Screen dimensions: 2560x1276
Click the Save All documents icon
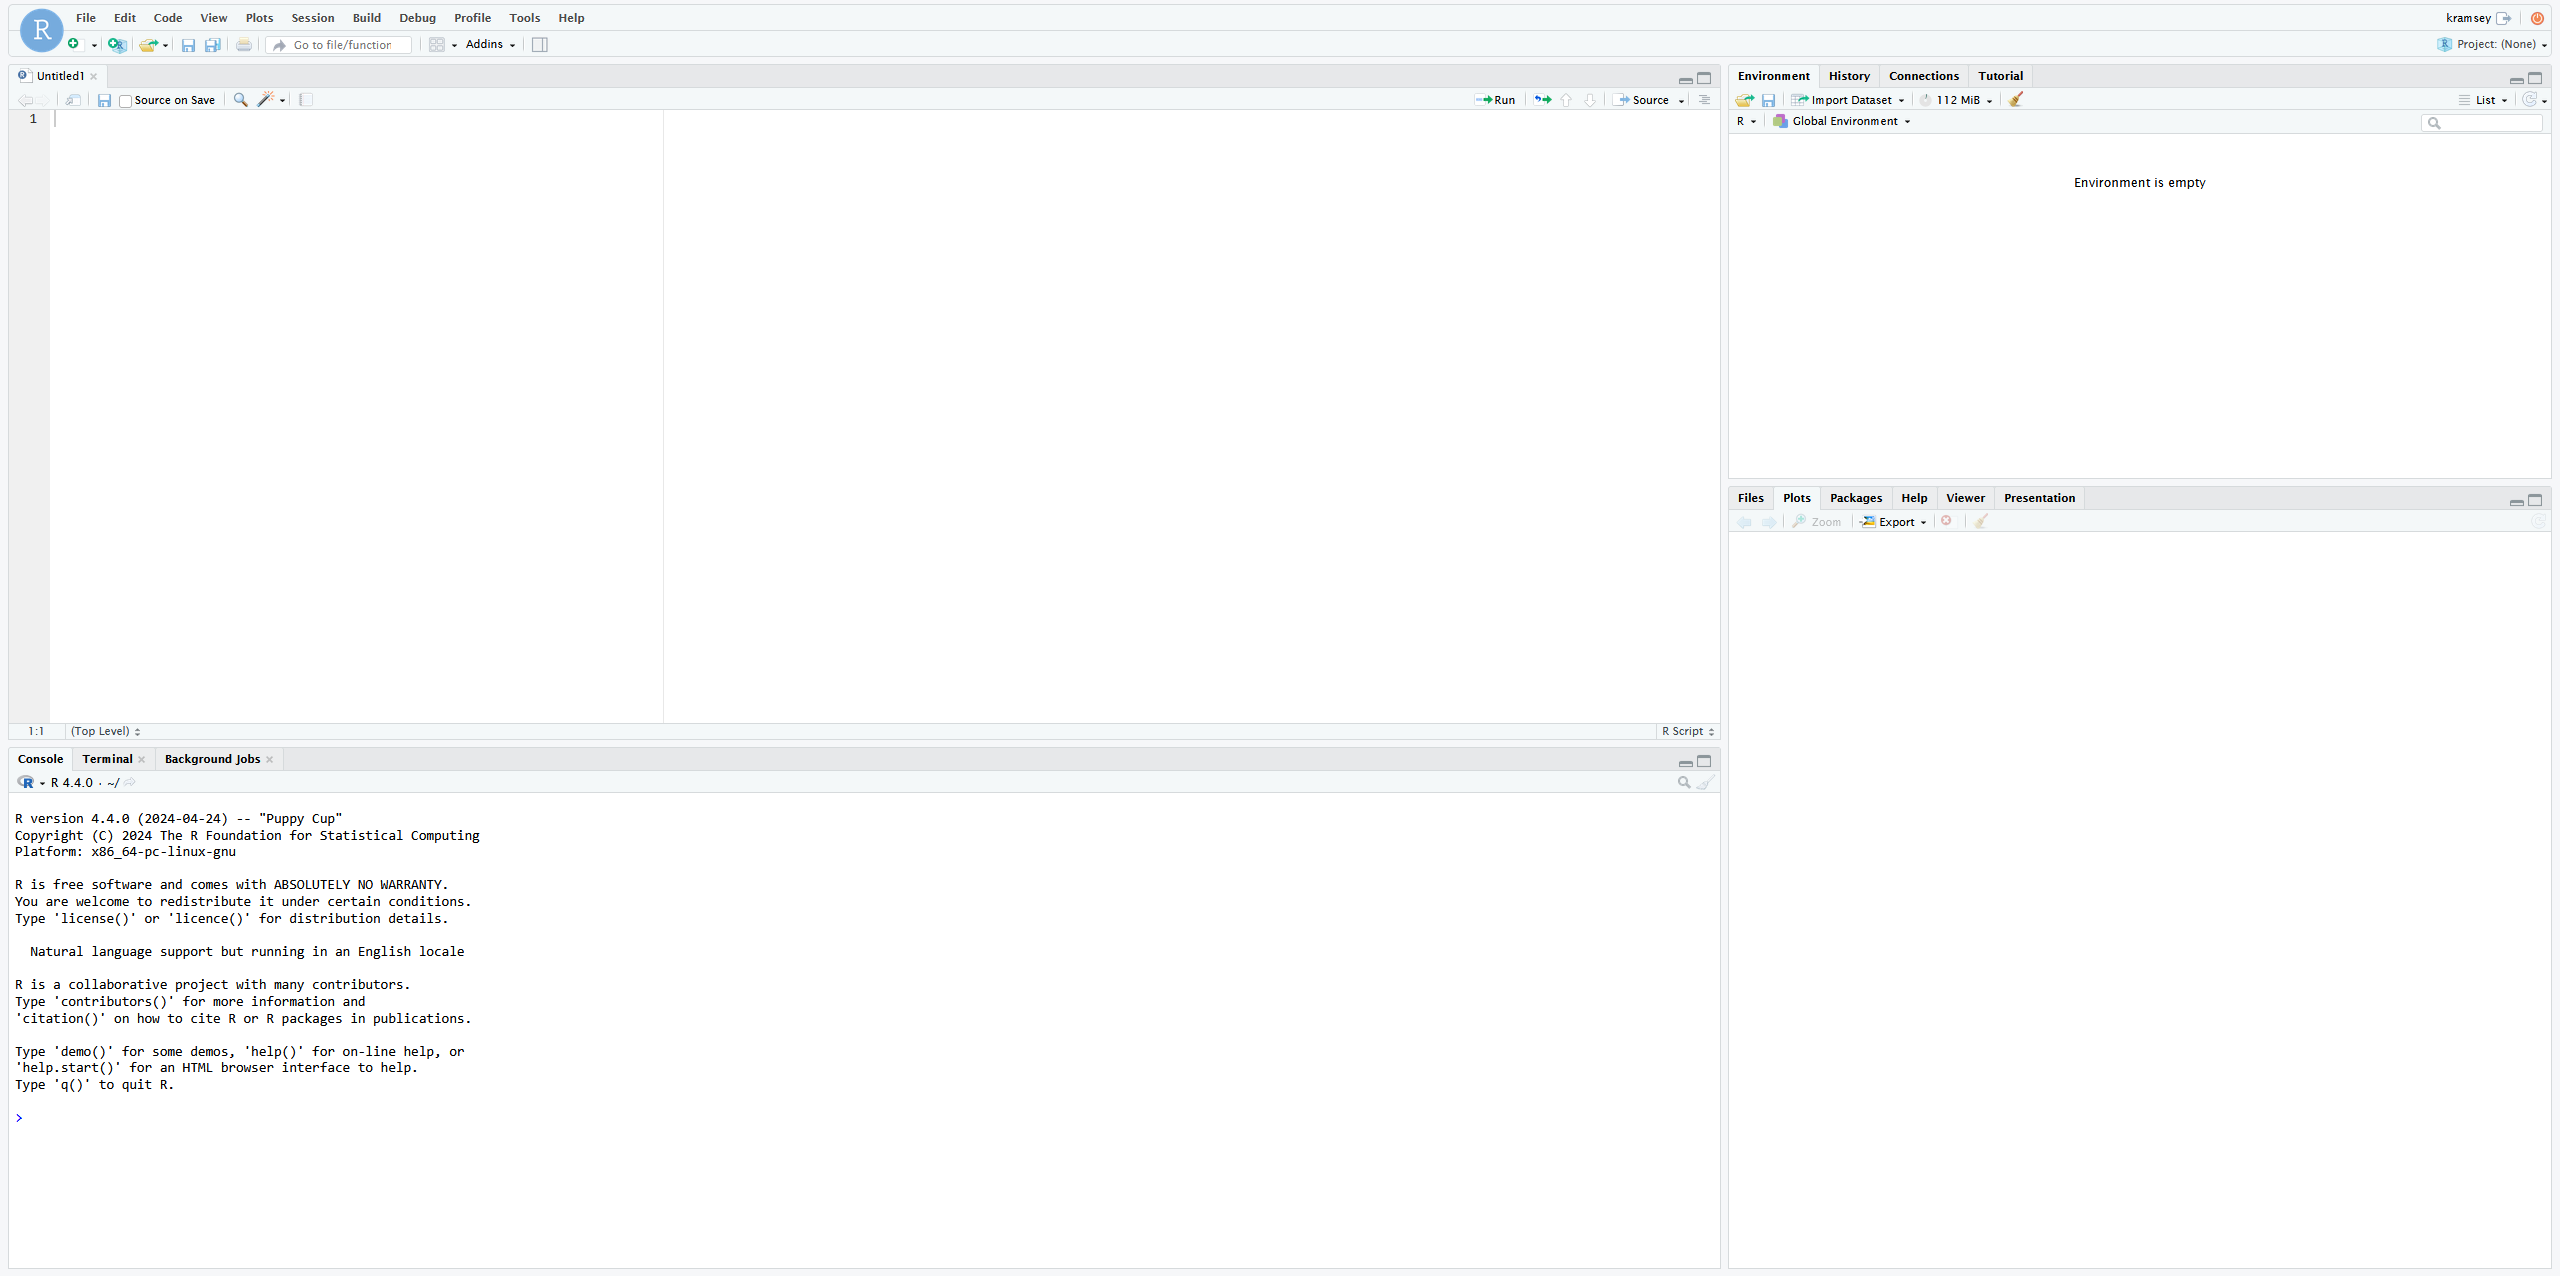point(213,45)
